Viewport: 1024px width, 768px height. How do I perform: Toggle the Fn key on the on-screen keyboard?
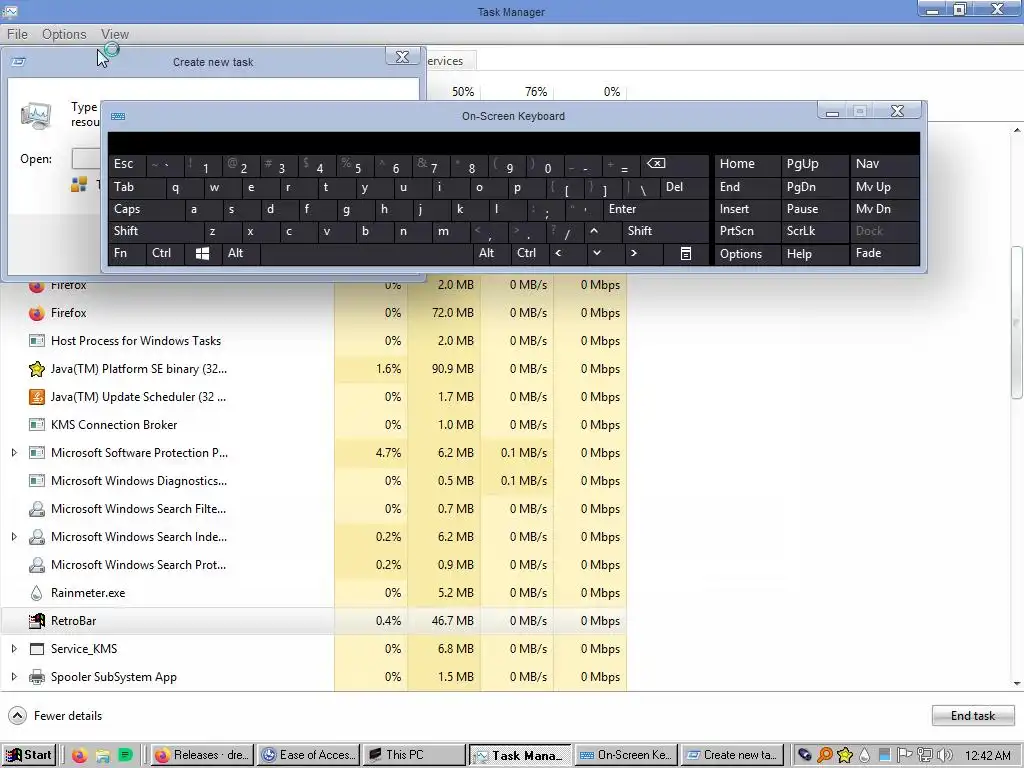pos(127,253)
